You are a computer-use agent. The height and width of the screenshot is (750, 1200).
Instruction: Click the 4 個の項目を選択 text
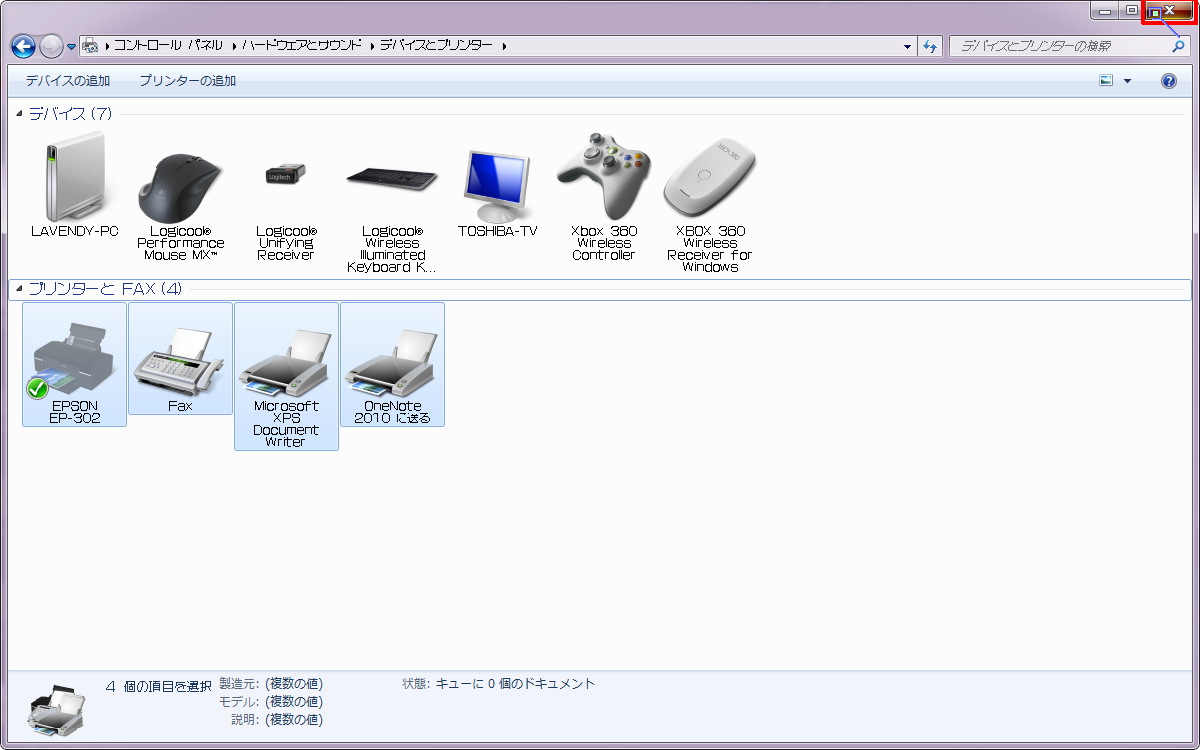(x=158, y=686)
